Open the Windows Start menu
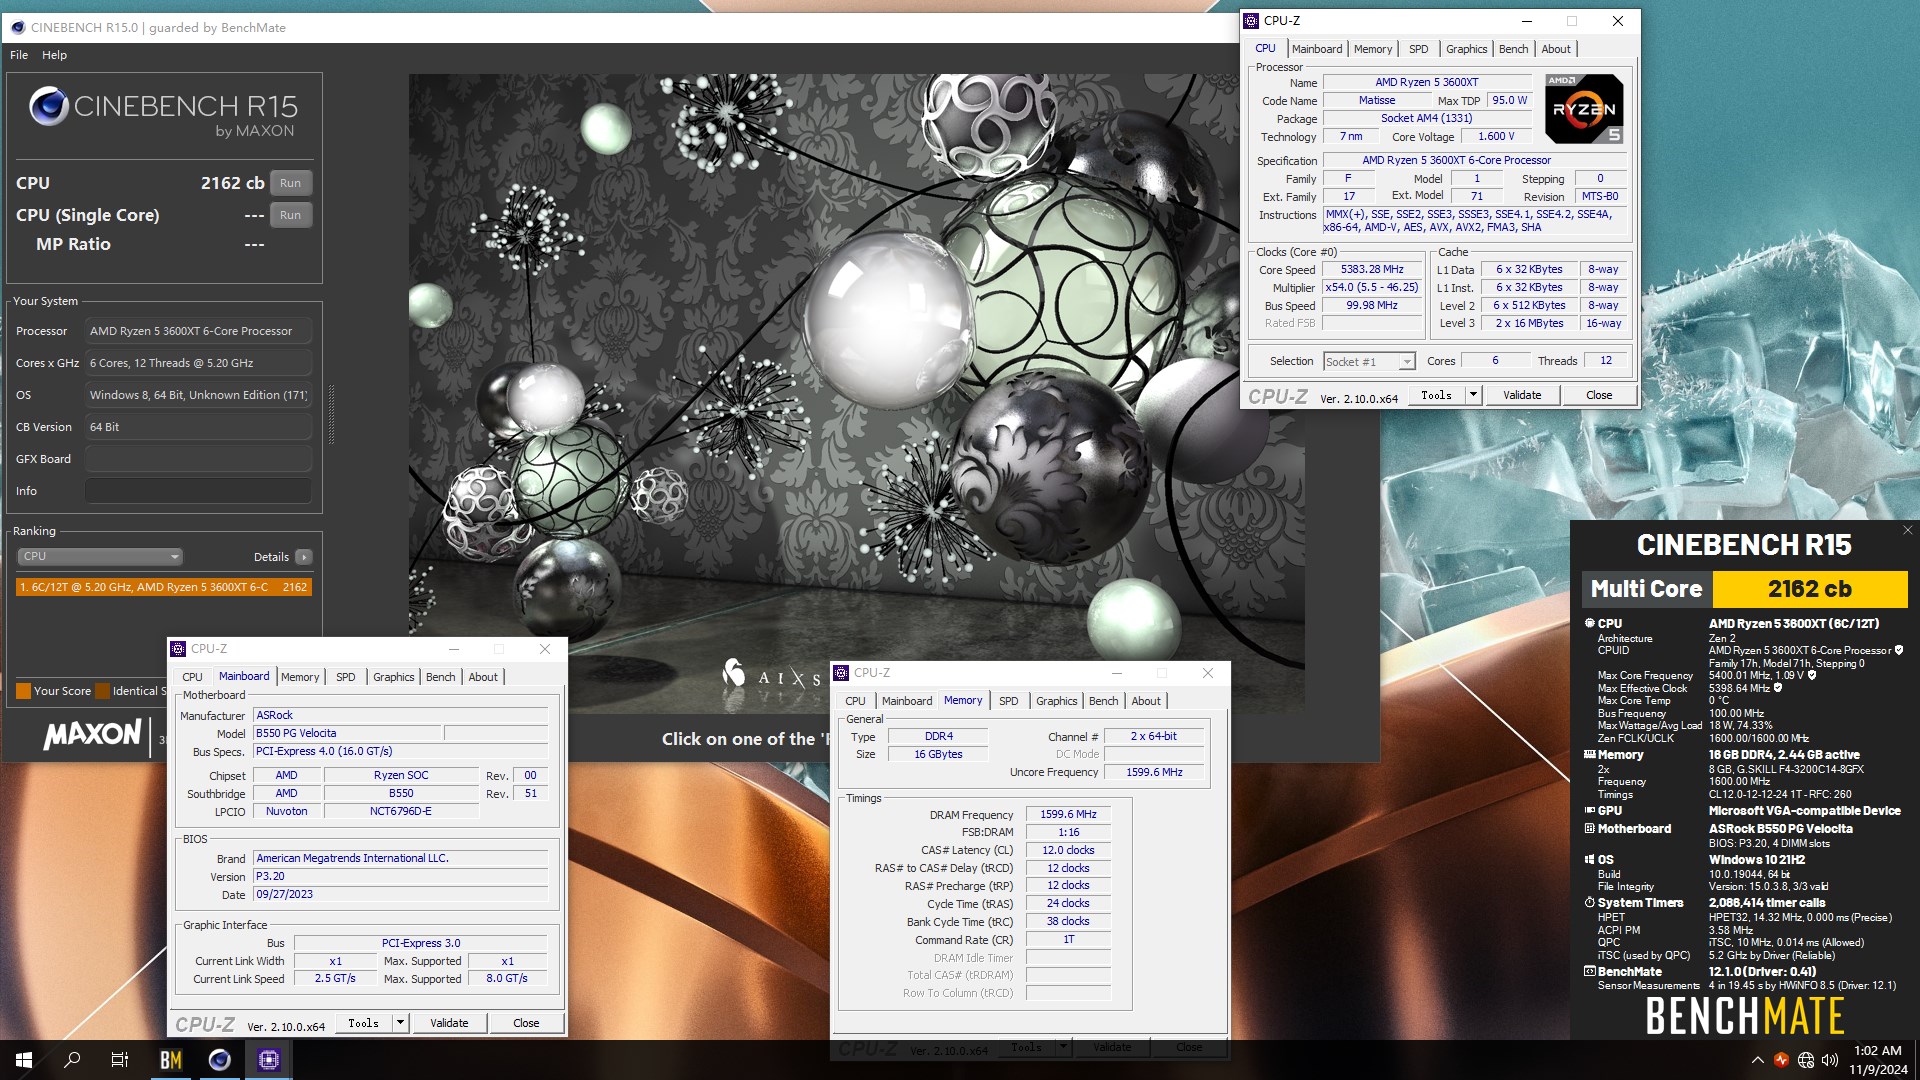This screenshot has width=1920, height=1080. pos(24,1060)
